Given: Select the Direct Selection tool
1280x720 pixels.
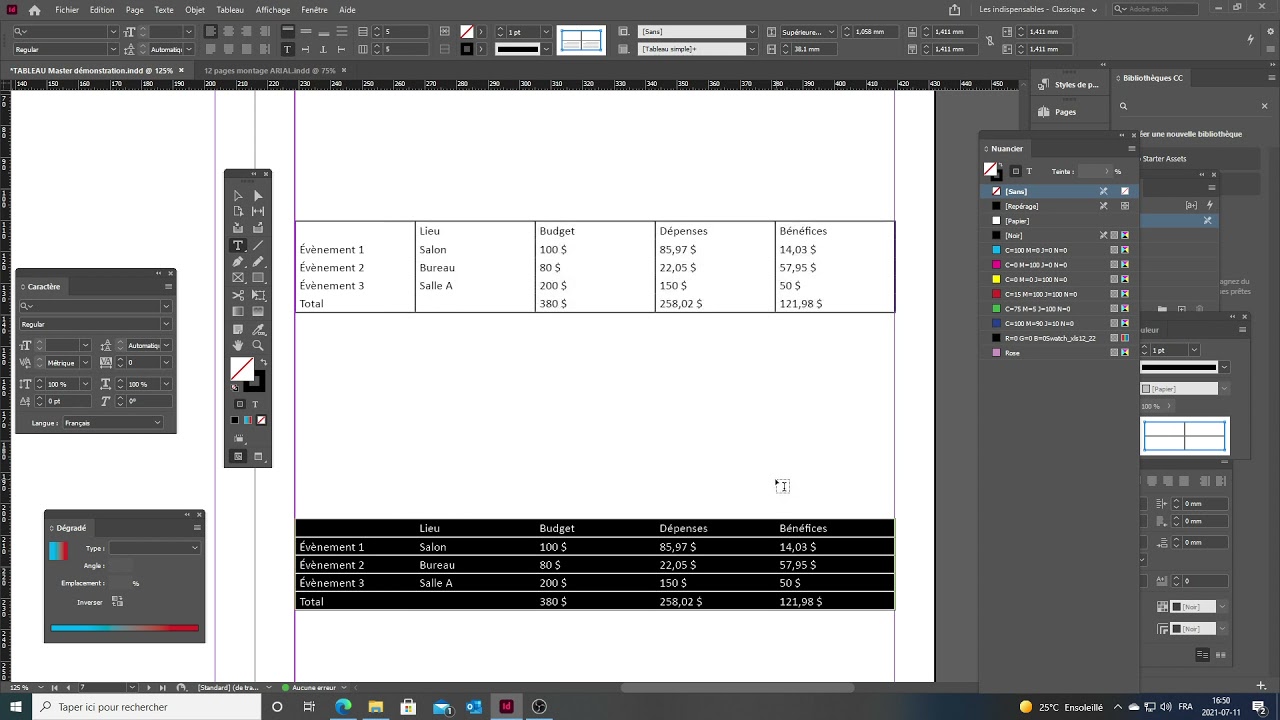Looking at the screenshot, I should click(258, 196).
